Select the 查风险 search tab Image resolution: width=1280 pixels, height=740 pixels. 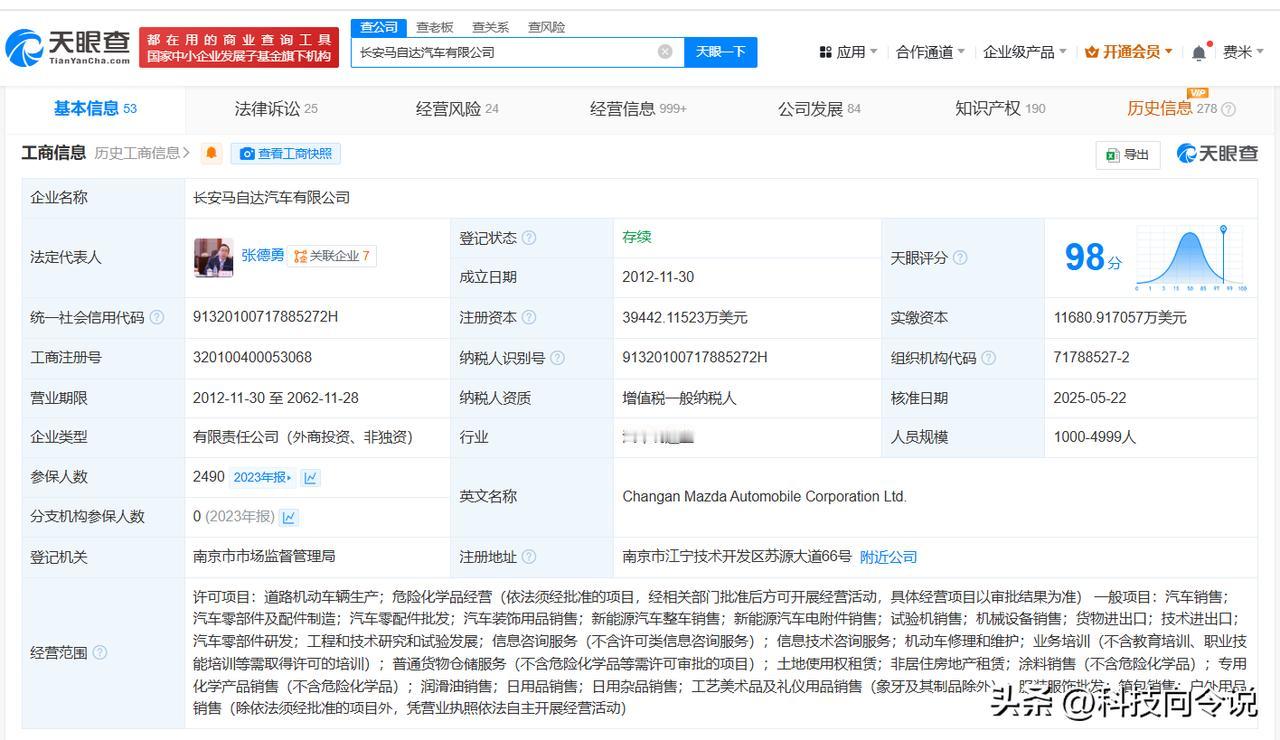click(x=547, y=27)
